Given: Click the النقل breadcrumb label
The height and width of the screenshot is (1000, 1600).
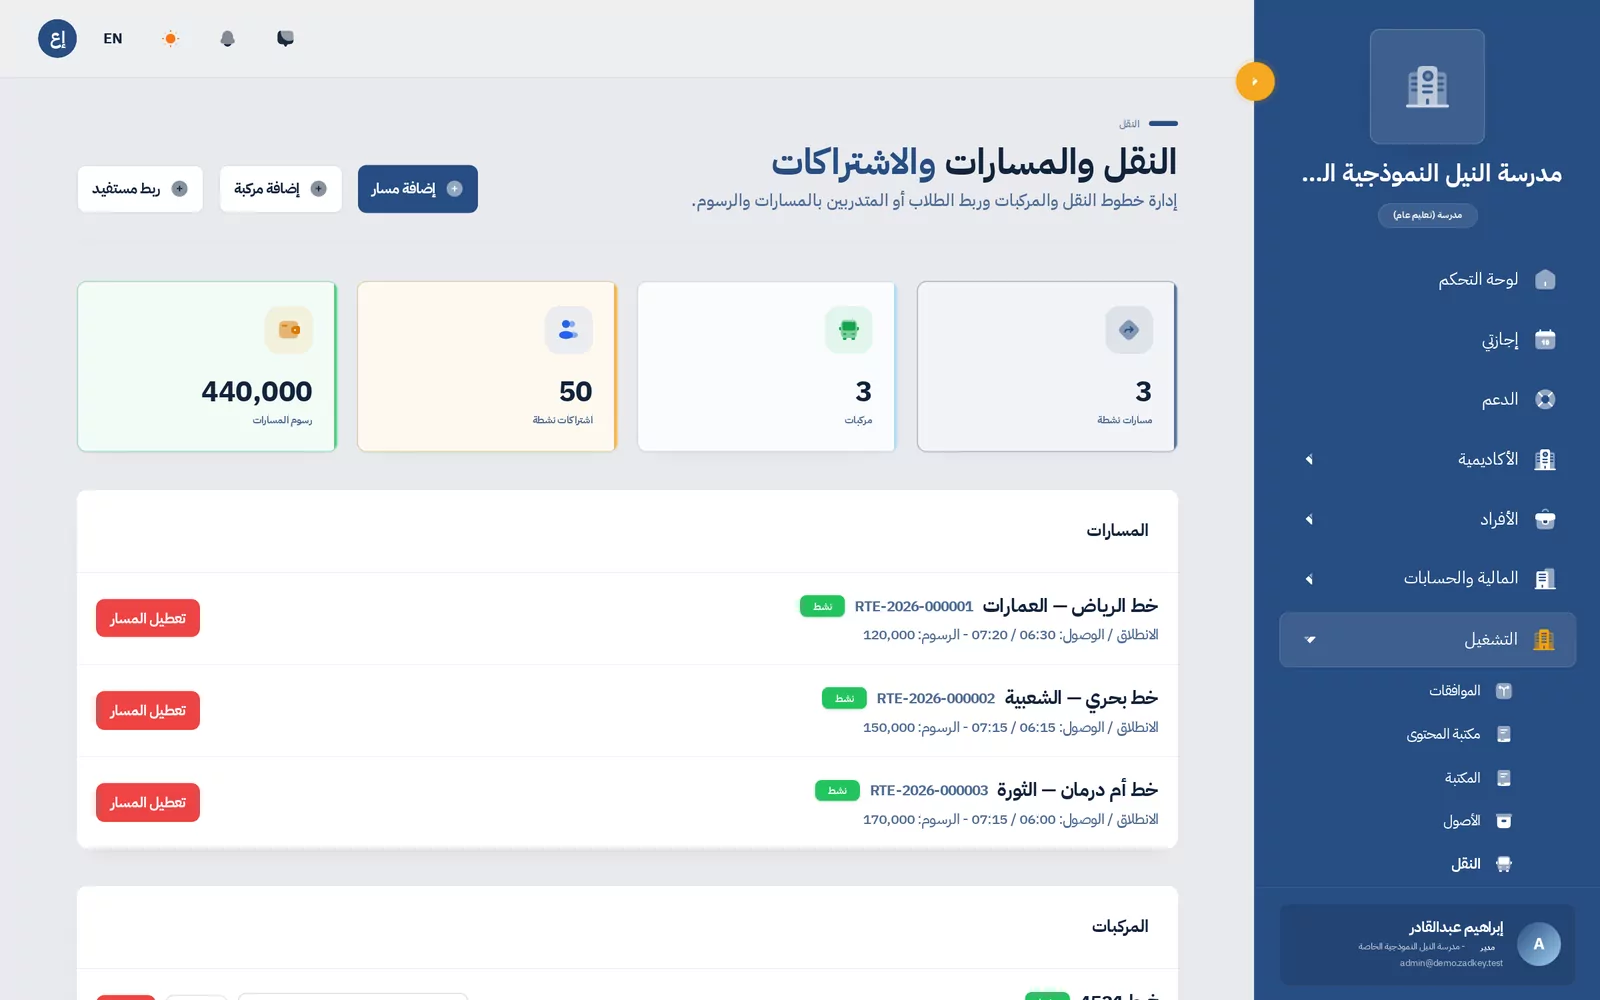Looking at the screenshot, I should click(x=1129, y=124).
